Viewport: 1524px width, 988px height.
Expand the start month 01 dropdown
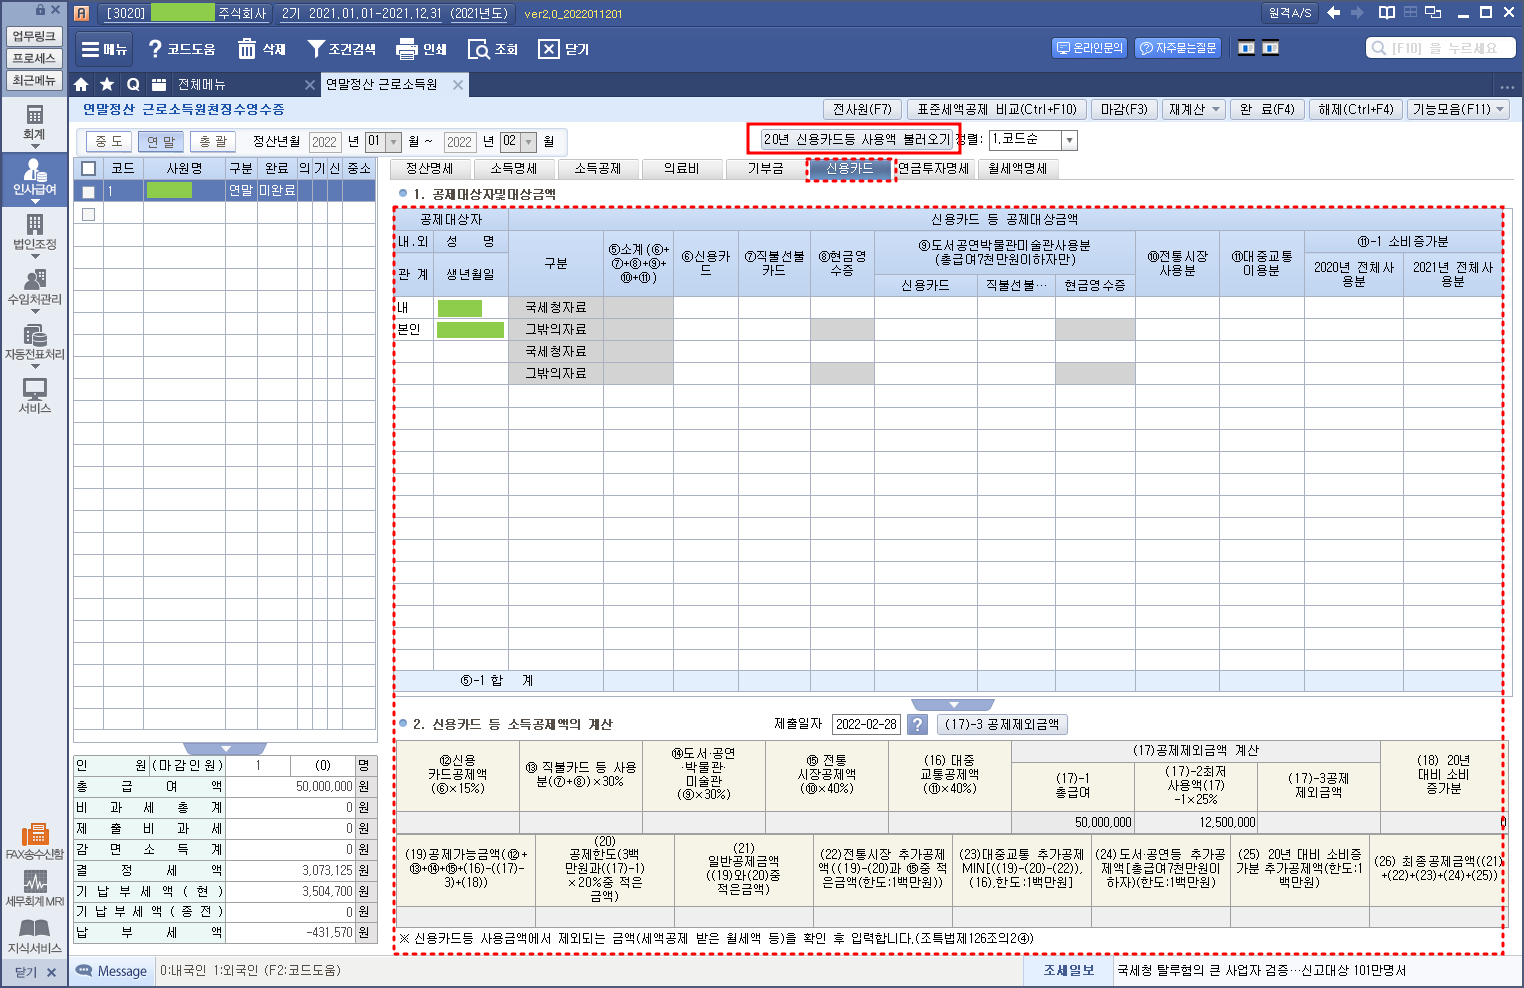pos(393,142)
